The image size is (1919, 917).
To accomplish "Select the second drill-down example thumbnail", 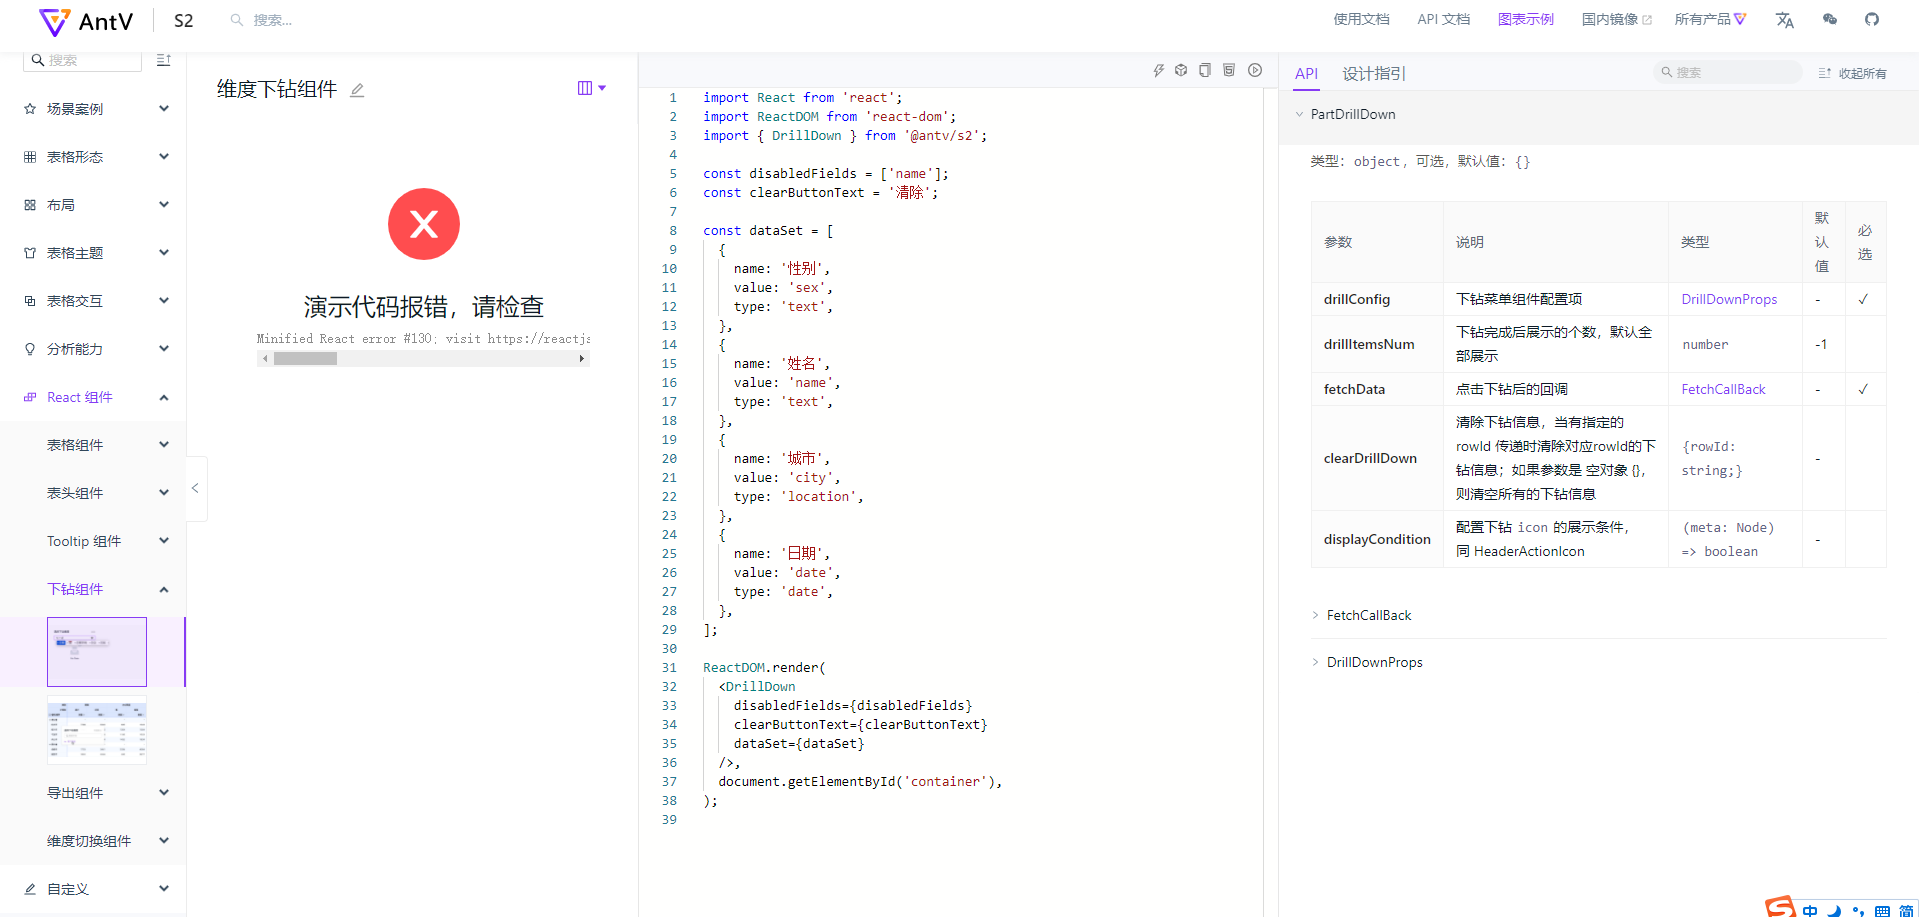I will click(97, 731).
